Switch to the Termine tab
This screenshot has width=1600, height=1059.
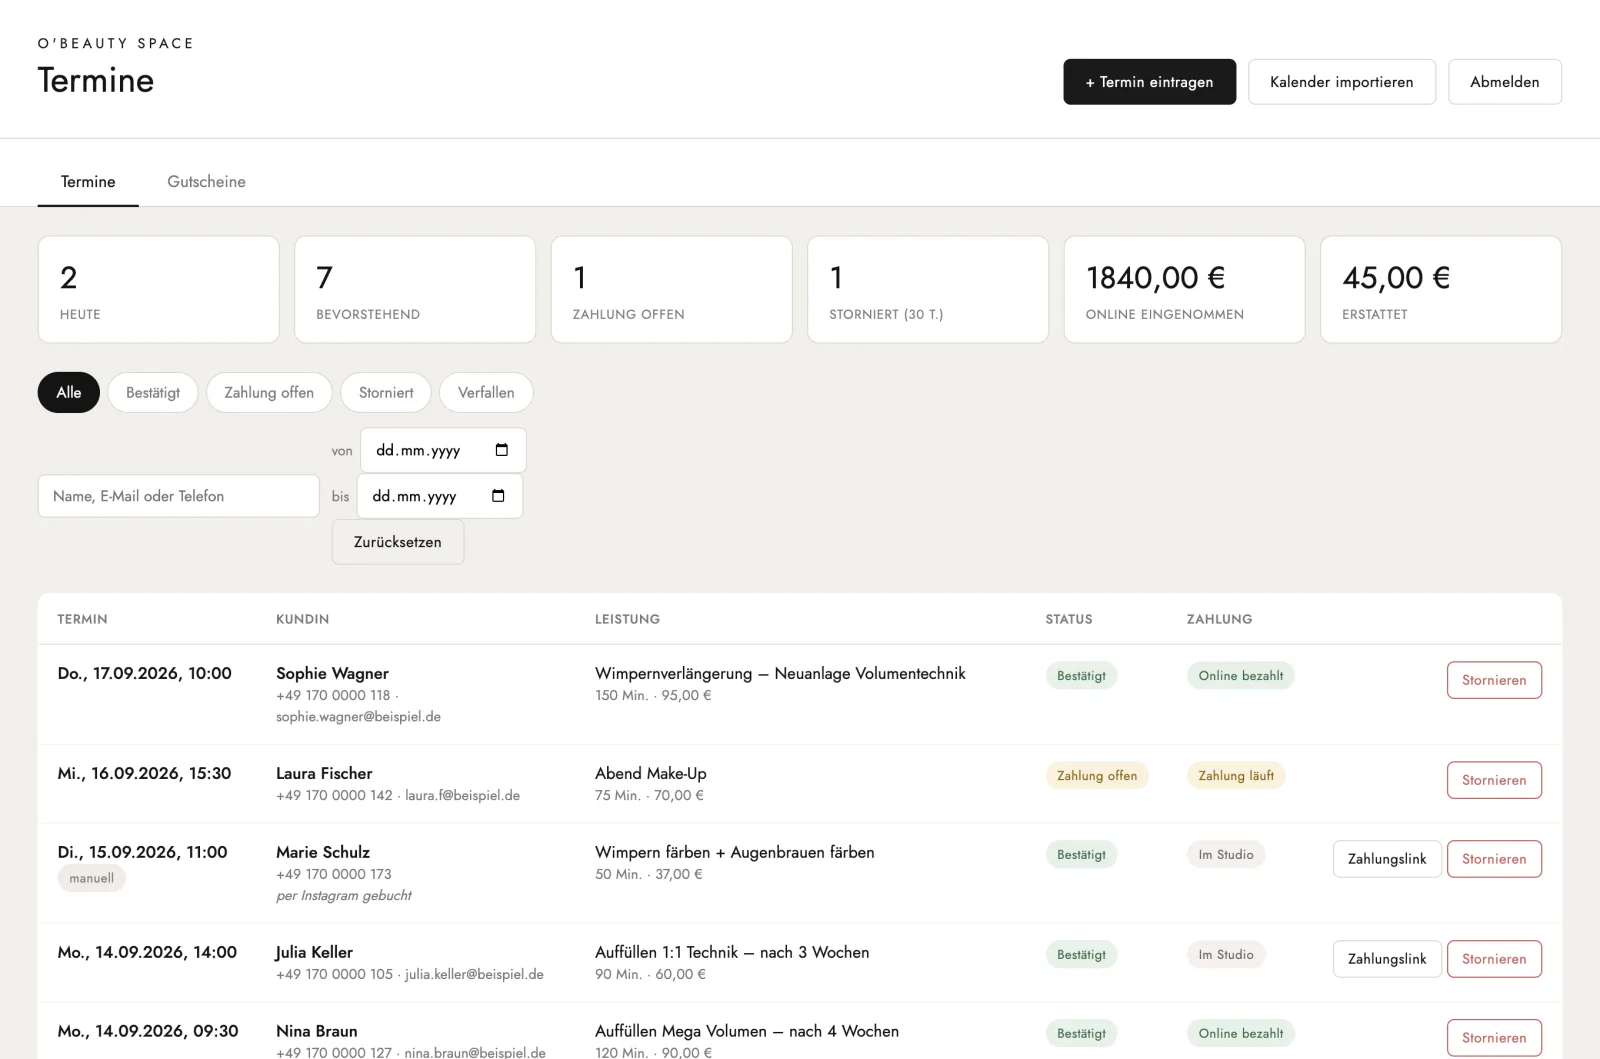pyautogui.click(x=88, y=182)
